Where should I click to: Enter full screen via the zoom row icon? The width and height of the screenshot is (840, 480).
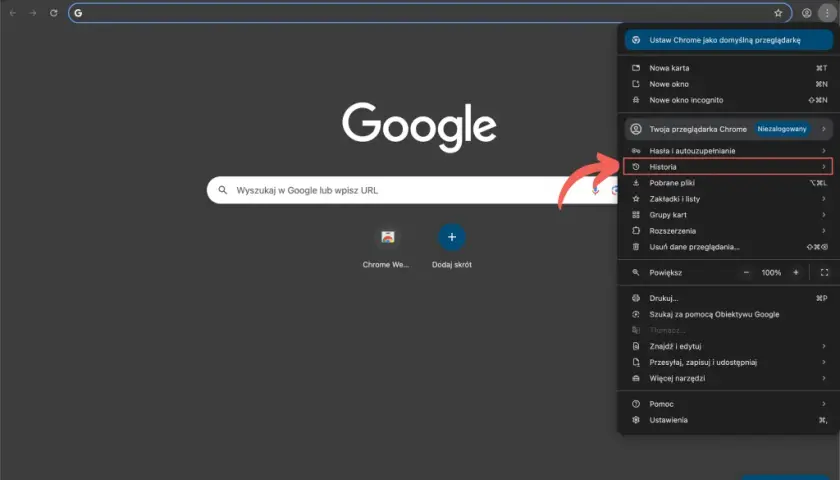pos(824,273)
